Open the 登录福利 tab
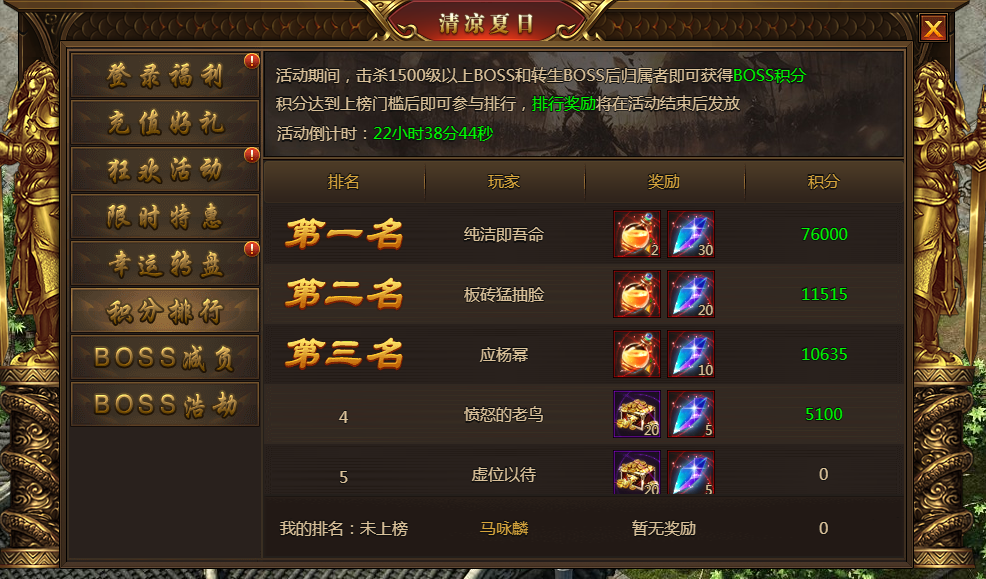This screenshot has height=579, width=986. coord(165,75)
